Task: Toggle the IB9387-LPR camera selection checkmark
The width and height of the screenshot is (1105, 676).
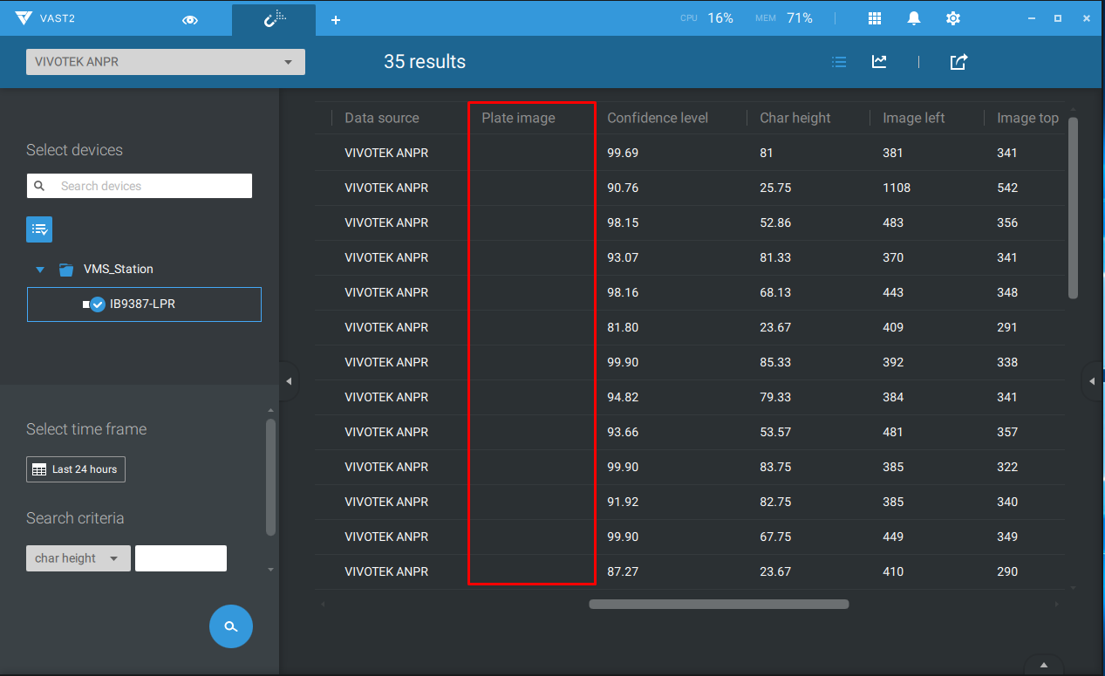Action: coord(97,305)
